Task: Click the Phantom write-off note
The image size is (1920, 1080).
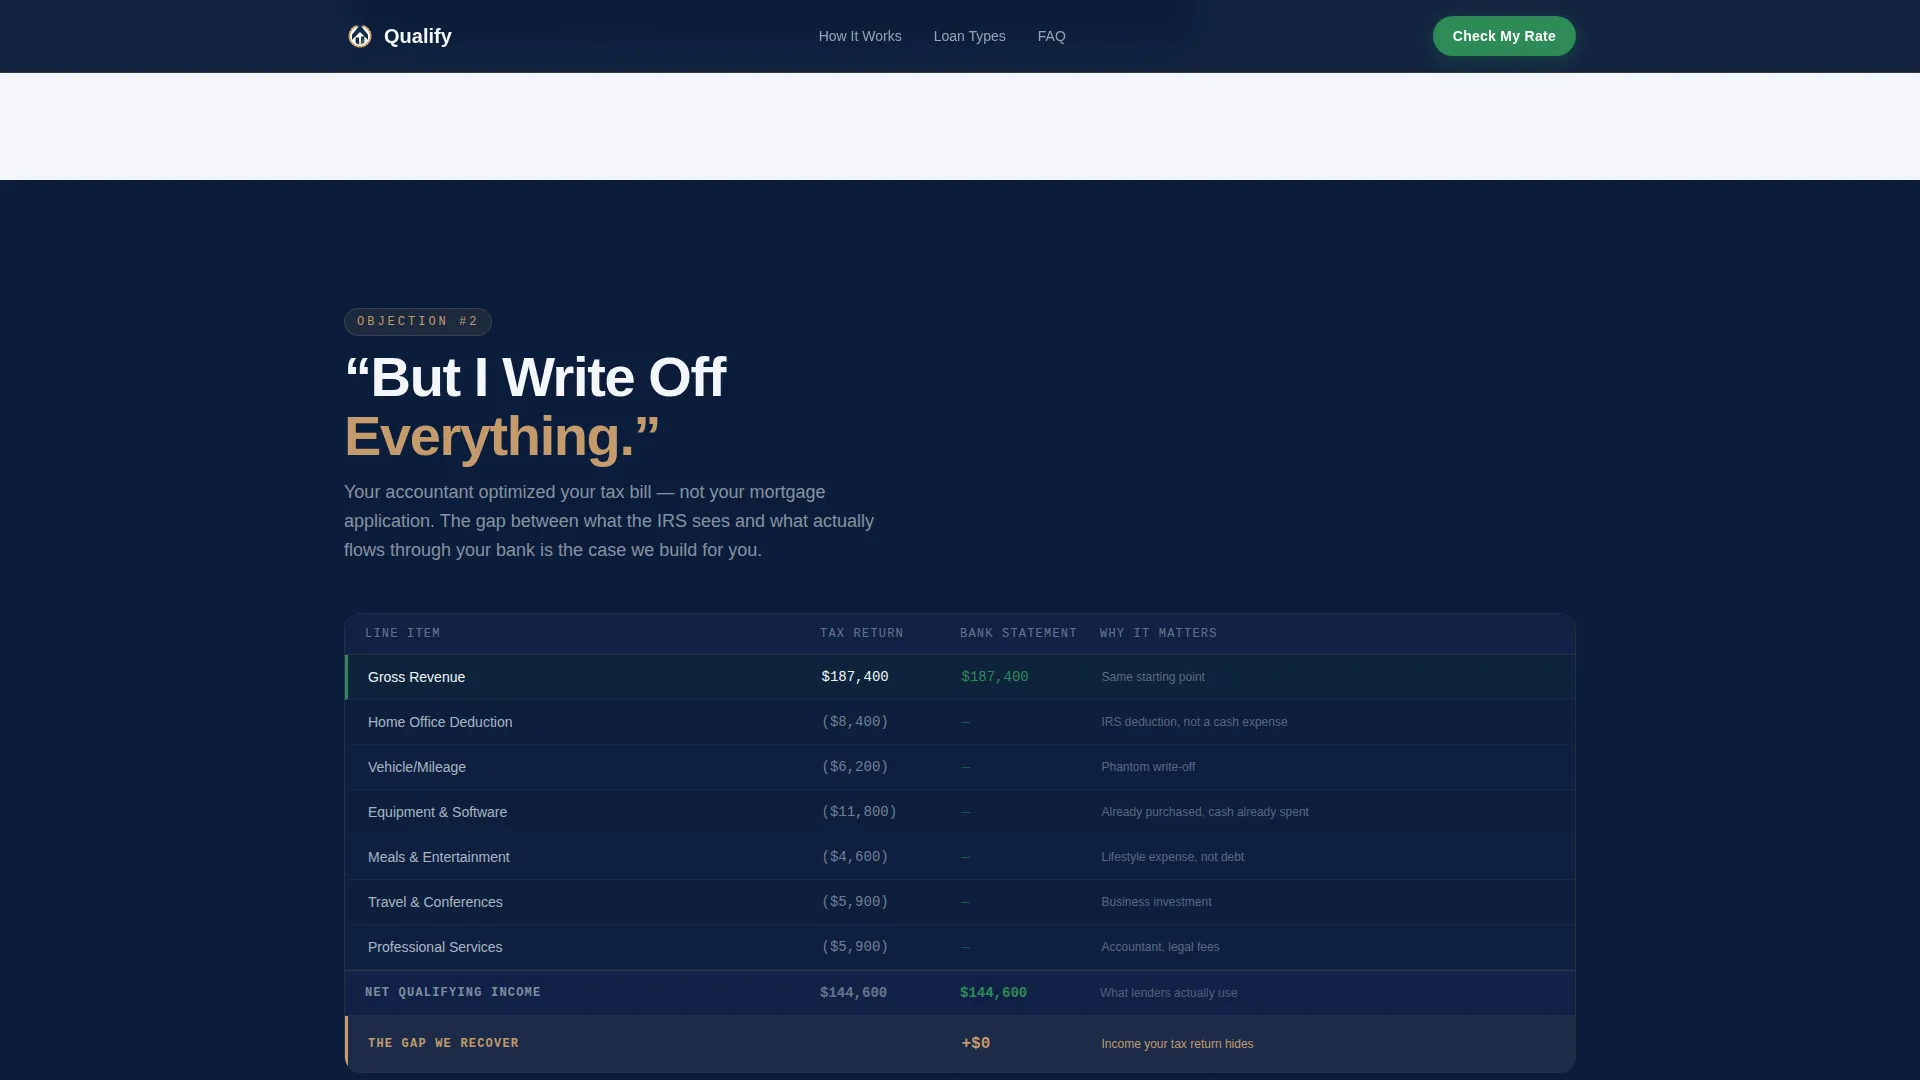Action: point(1148,767)
